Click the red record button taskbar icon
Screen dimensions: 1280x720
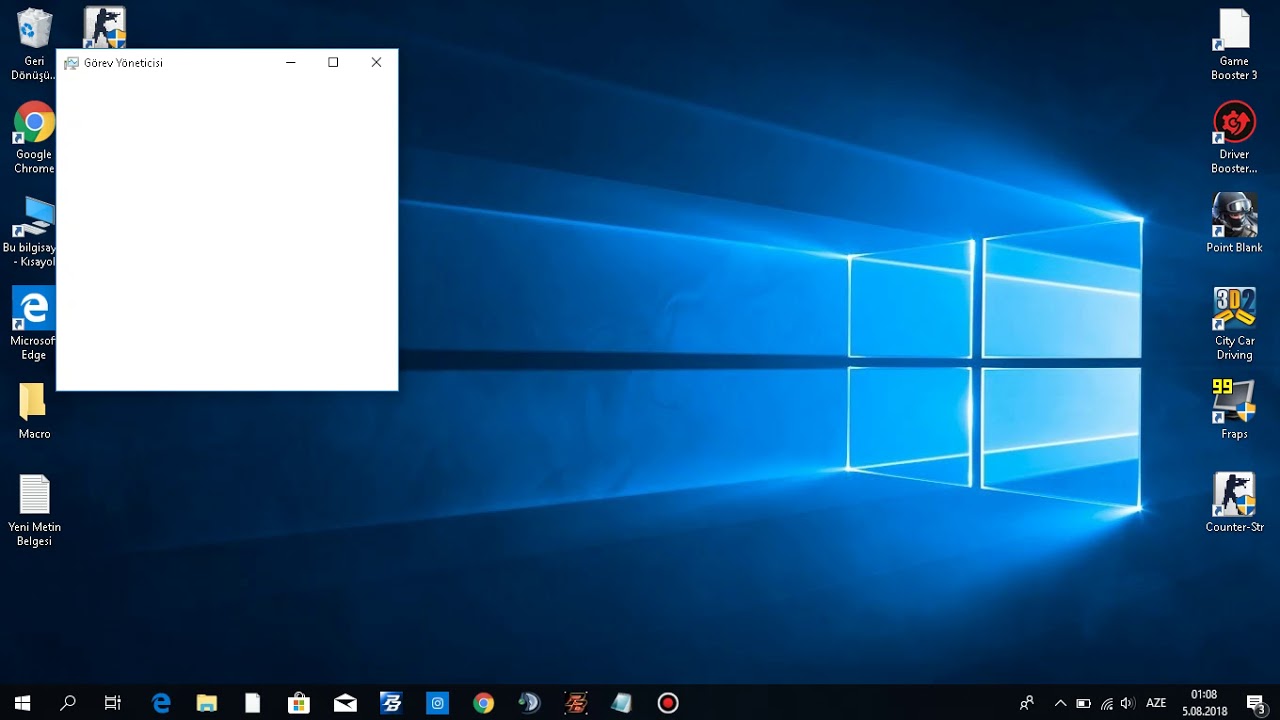coord(668,703)
